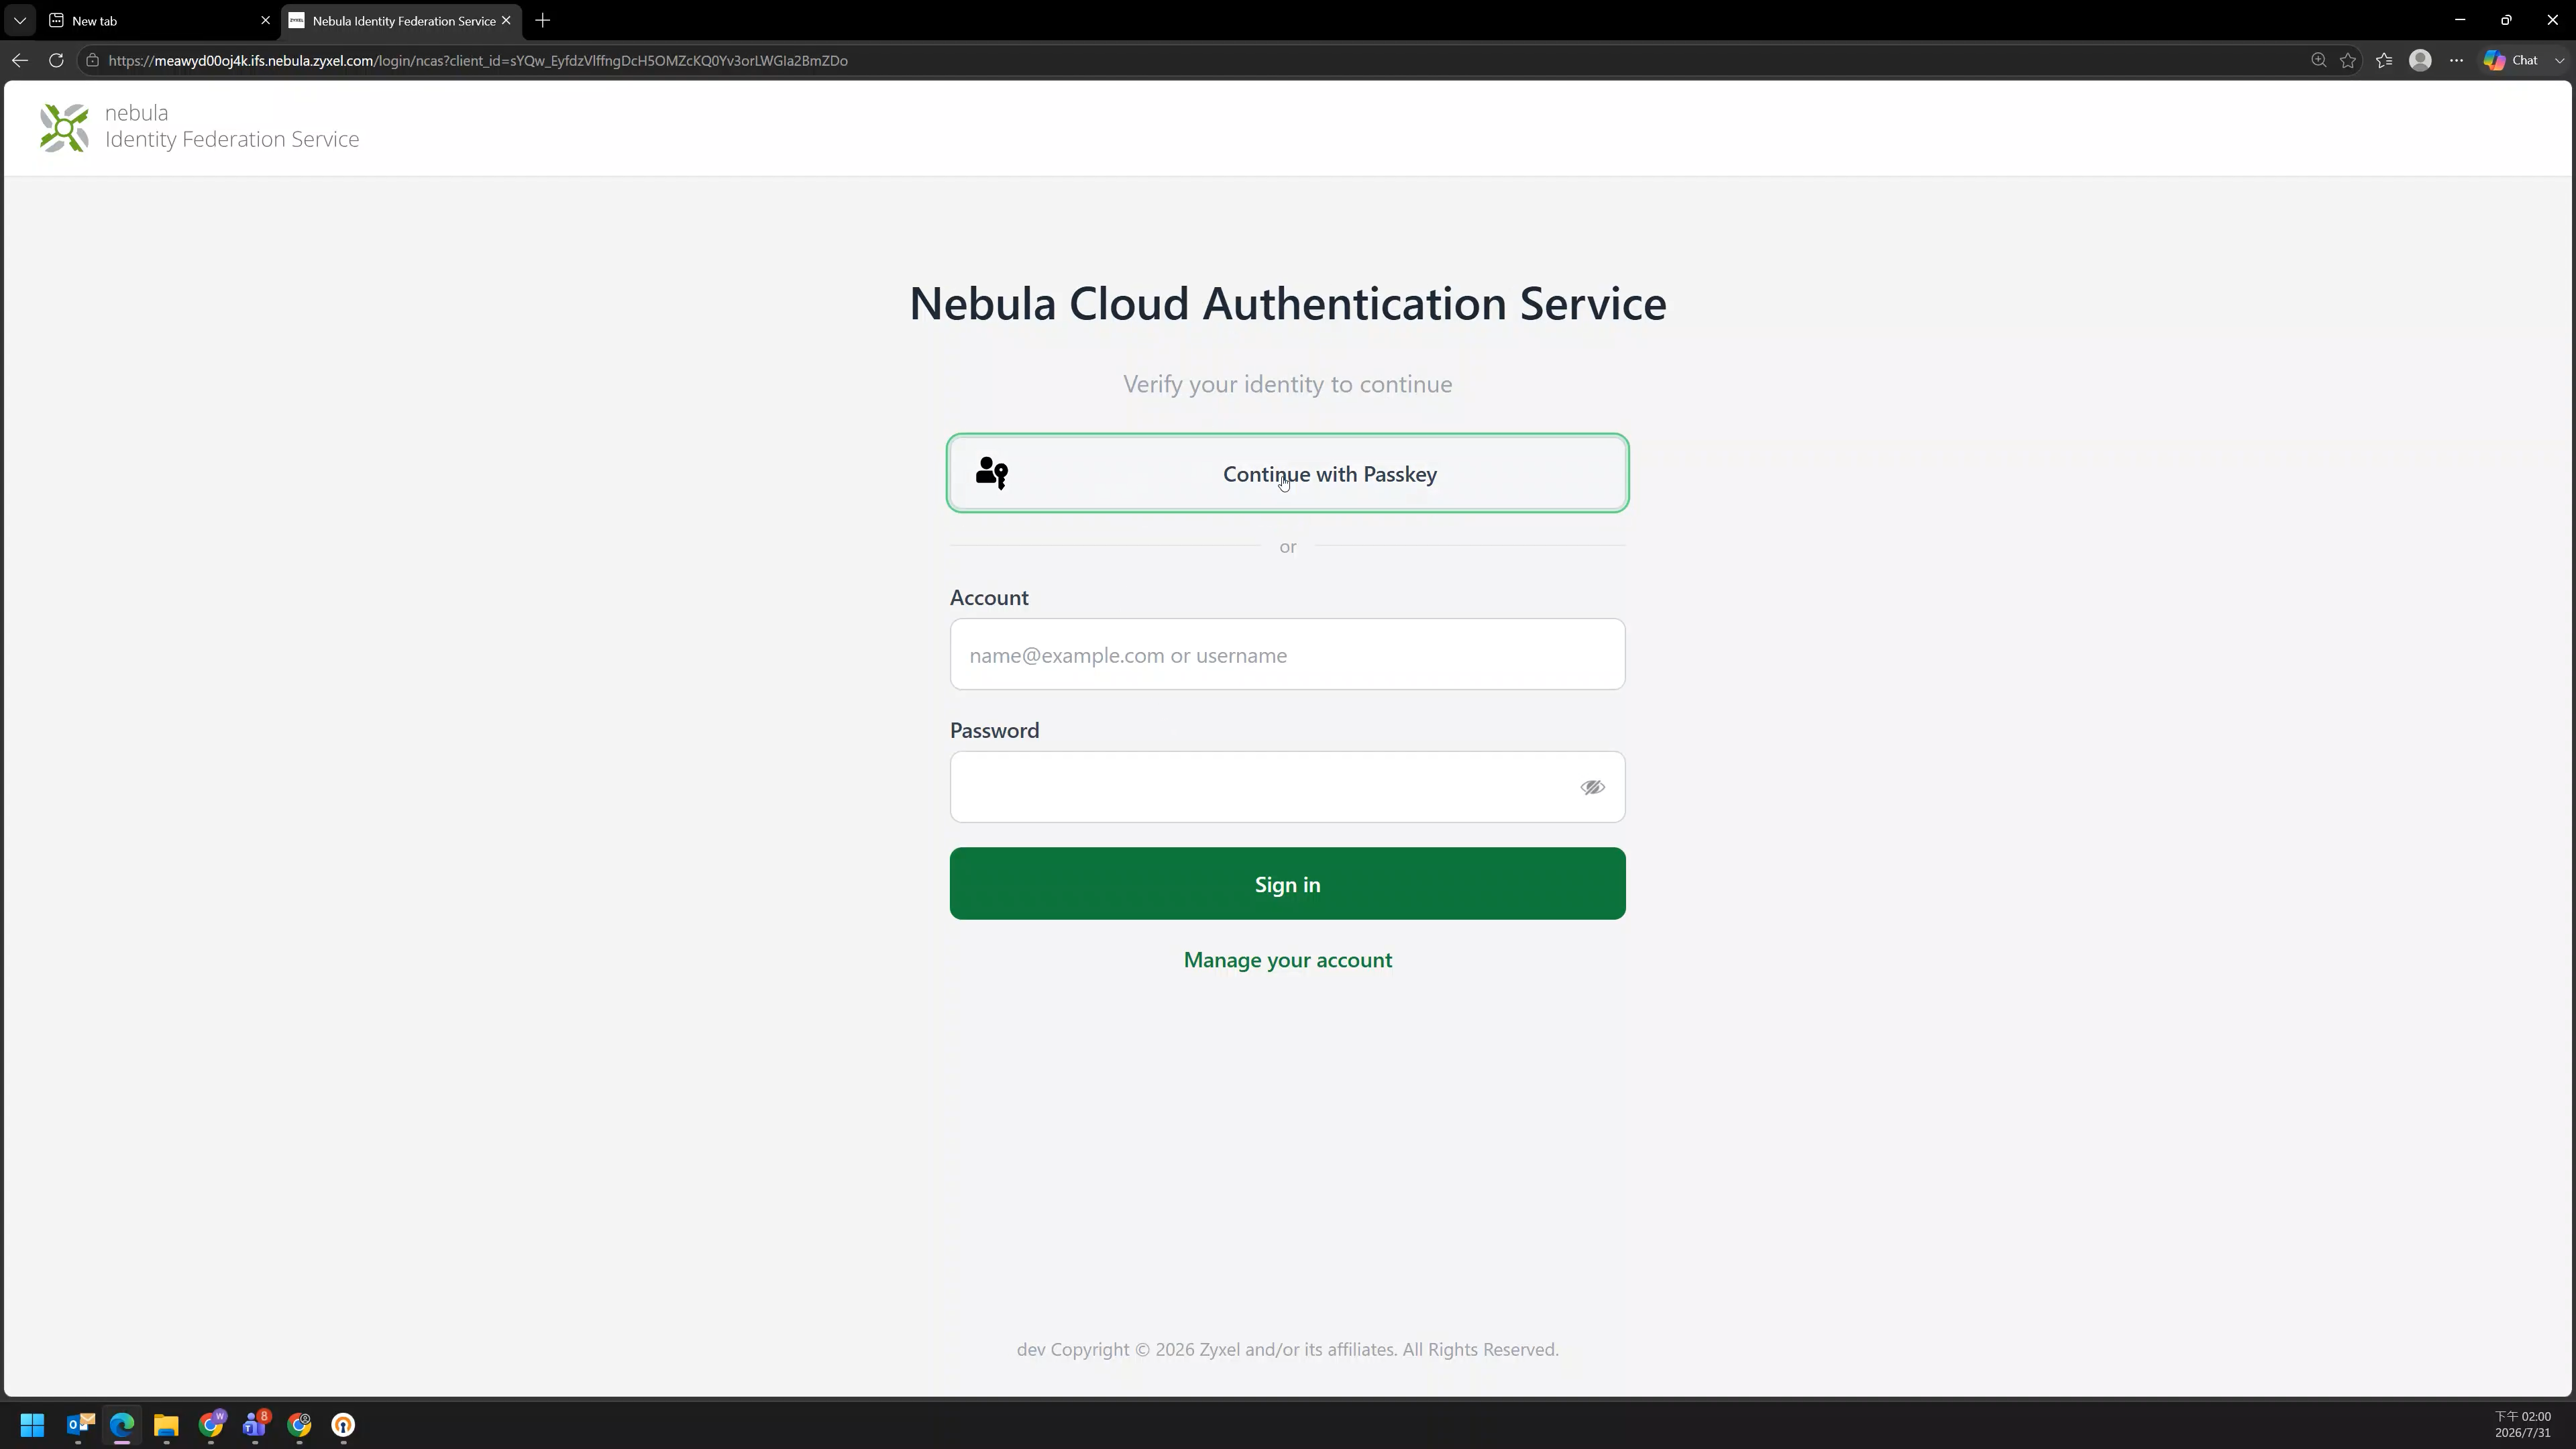Click the Password field label

click(994, 731)
